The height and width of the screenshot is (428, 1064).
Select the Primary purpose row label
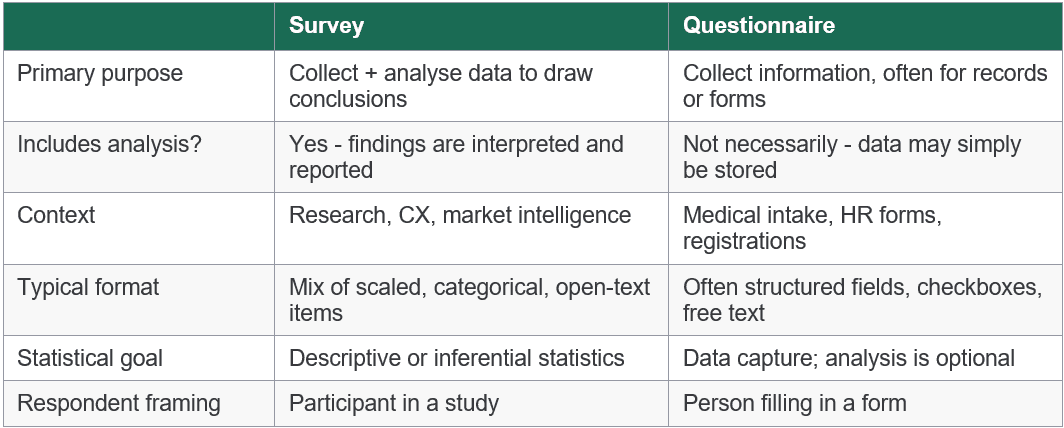coord(100,74)
